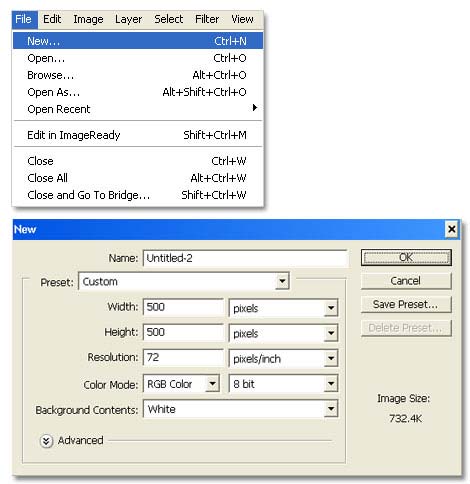Expand the Open Recent submenu
The image size is (470, 484).
click(138, 109)
